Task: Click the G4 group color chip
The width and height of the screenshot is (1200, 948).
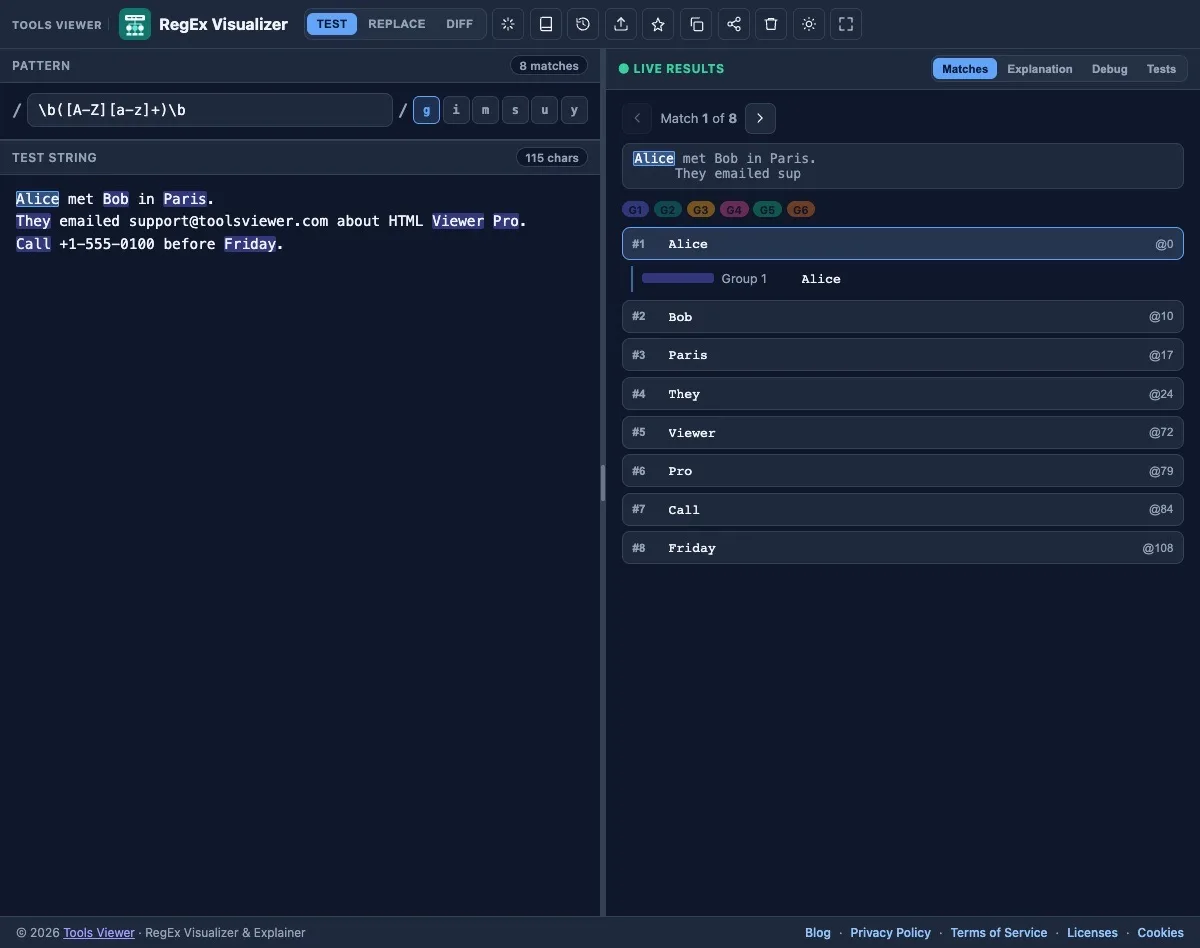Action: pyautogui.click(x=734, y=210)
